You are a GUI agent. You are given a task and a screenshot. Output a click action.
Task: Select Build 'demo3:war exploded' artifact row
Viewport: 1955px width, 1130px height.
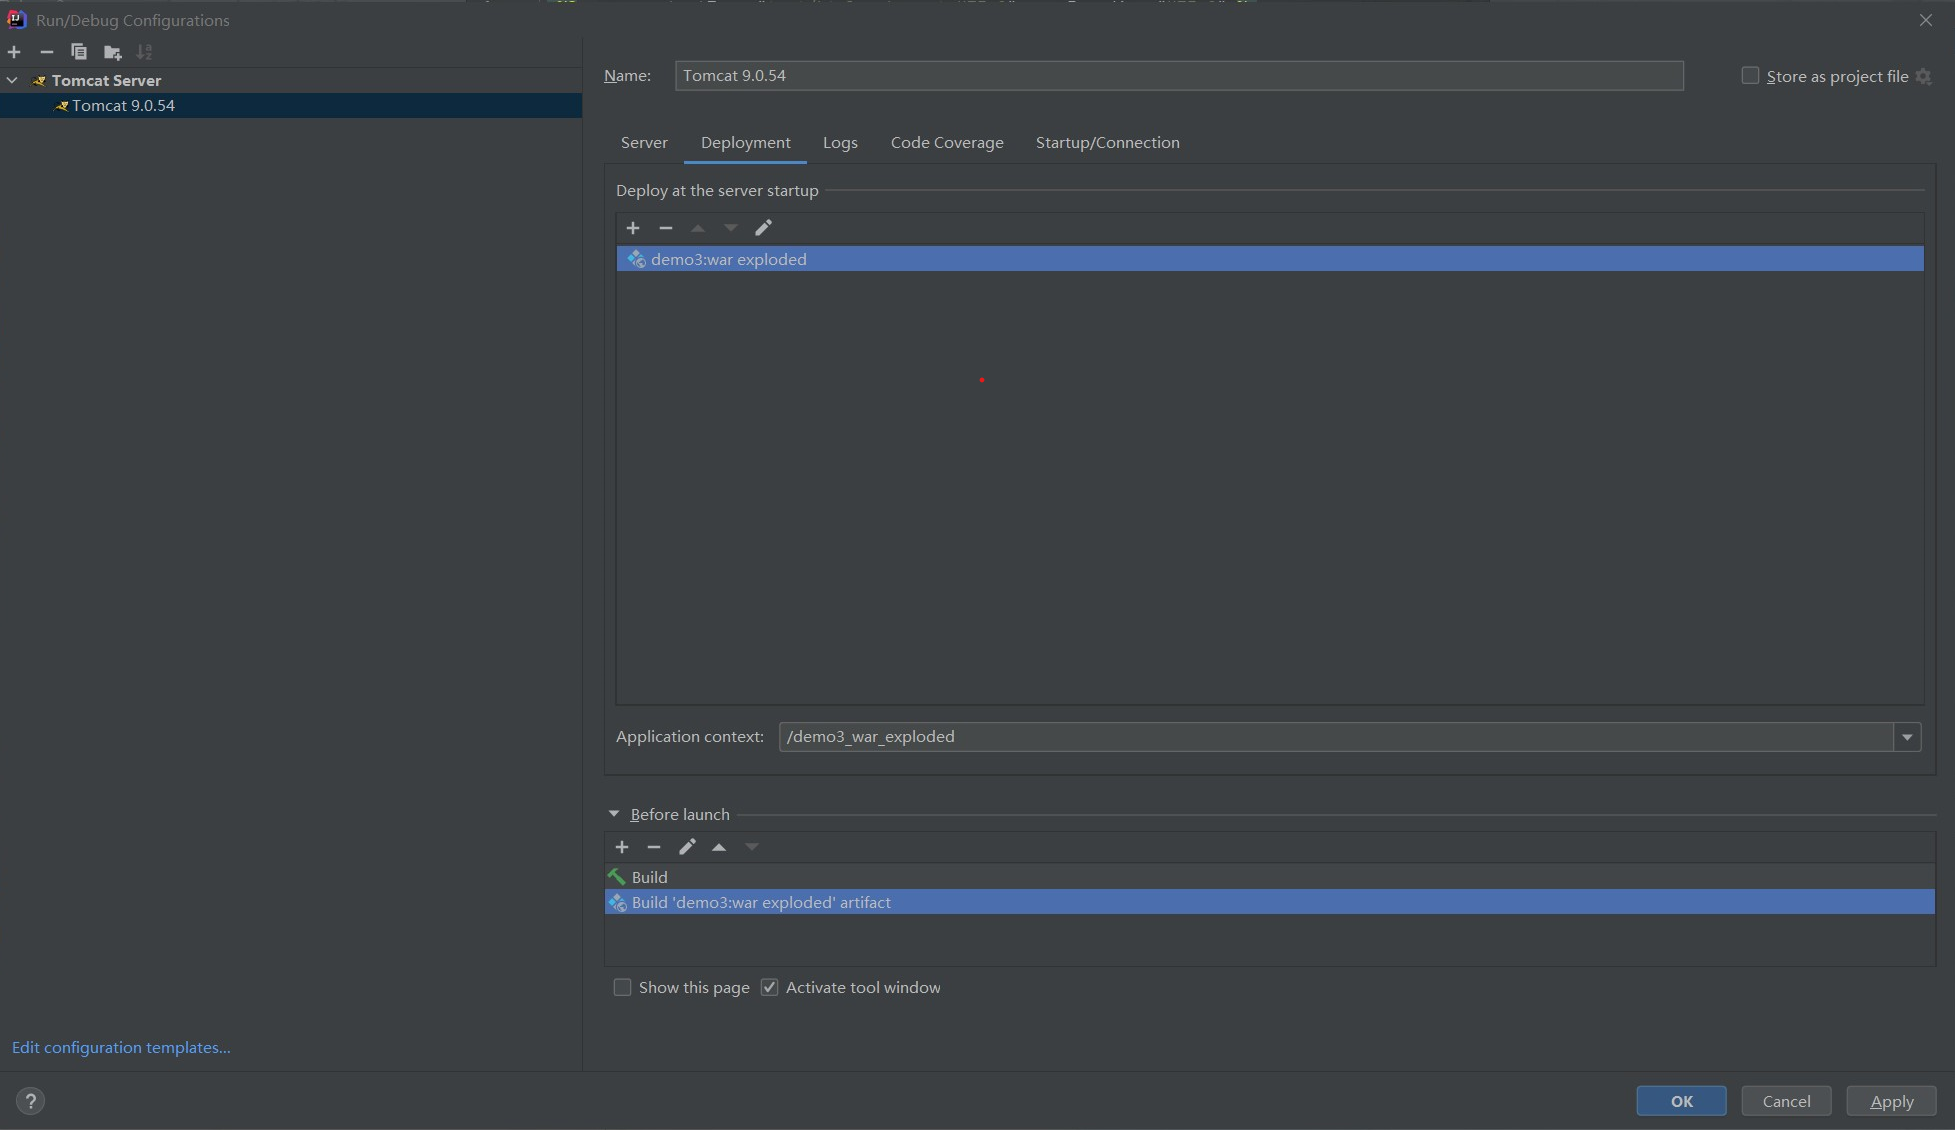click(1270, 902)
